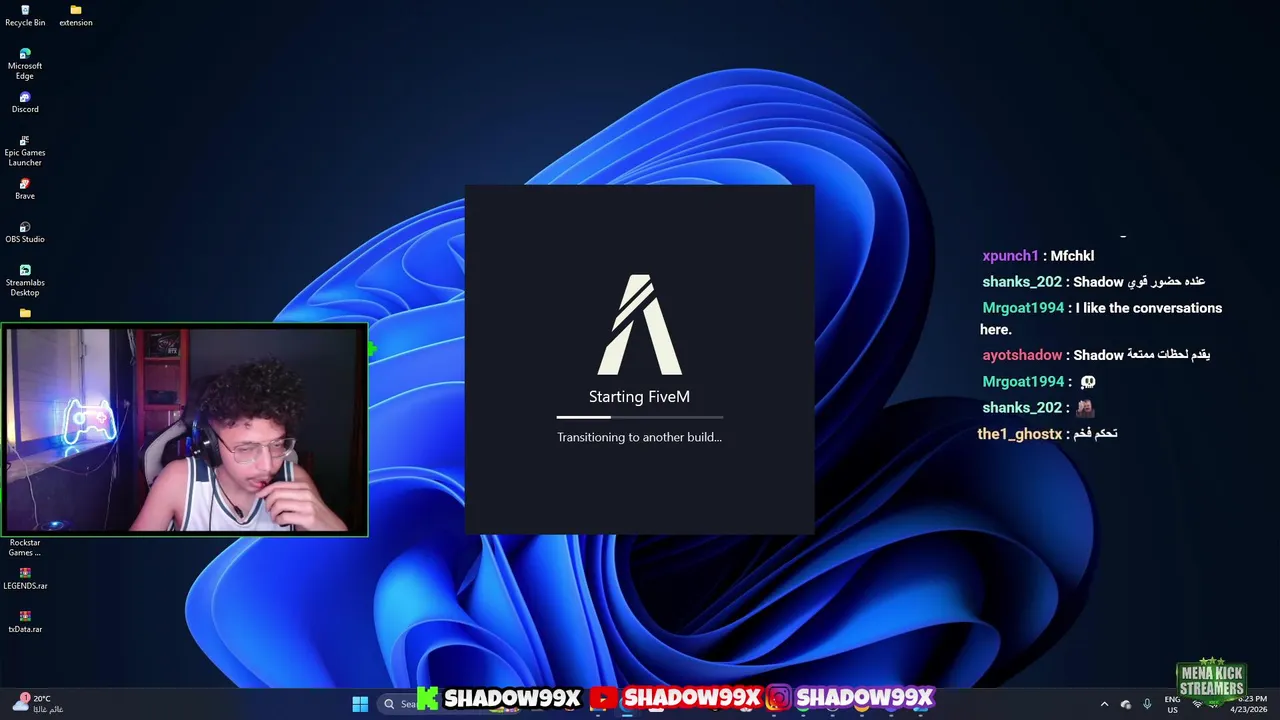The height and width of the screenshot is (720, 1280).
Task: Launch Brave browser shortcut
Action: (25, 189)
